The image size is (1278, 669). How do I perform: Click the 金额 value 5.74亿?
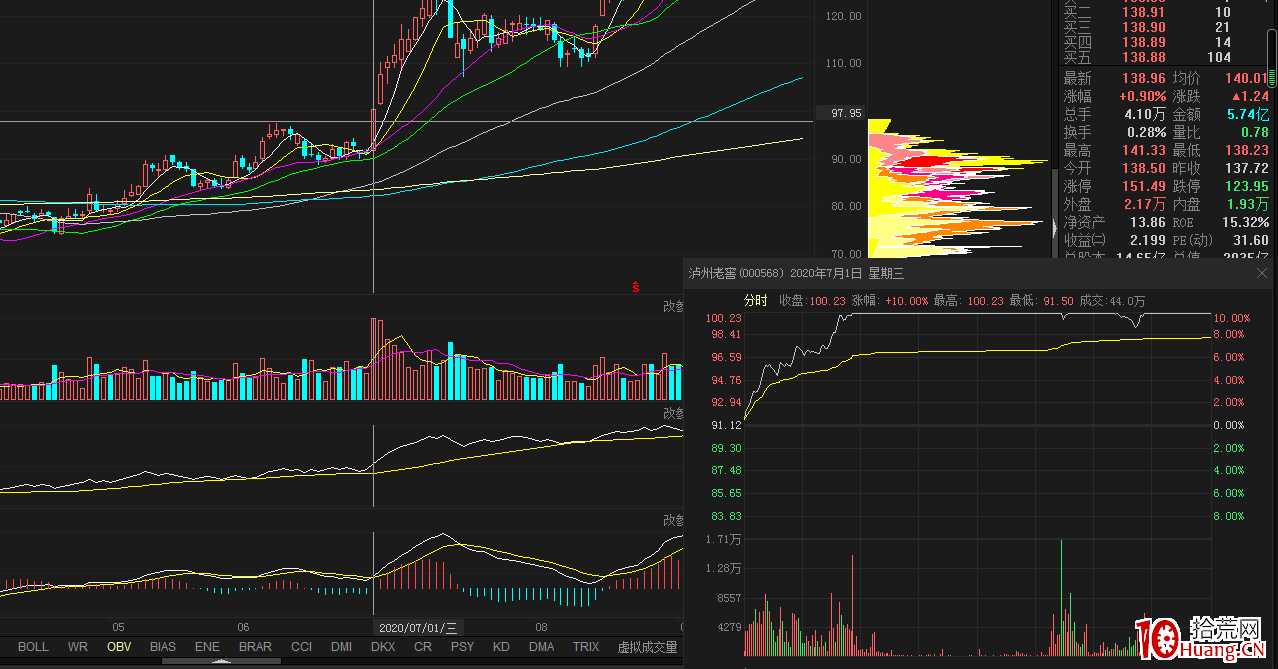1248,114
